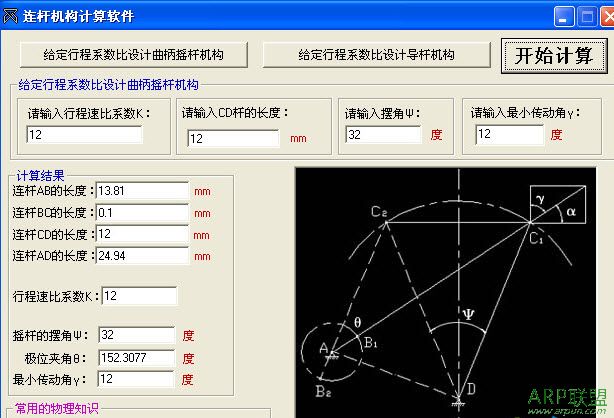Click the 连杆BC的长度 label
Viewport: 614px width, 418px height.
pyautogui.click(x=53, y=213)
